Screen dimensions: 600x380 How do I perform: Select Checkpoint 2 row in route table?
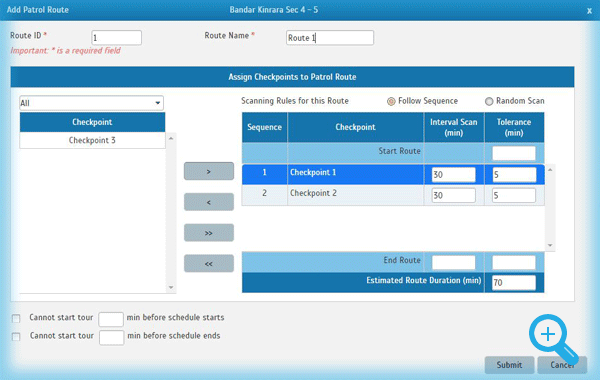coord(393,195)
